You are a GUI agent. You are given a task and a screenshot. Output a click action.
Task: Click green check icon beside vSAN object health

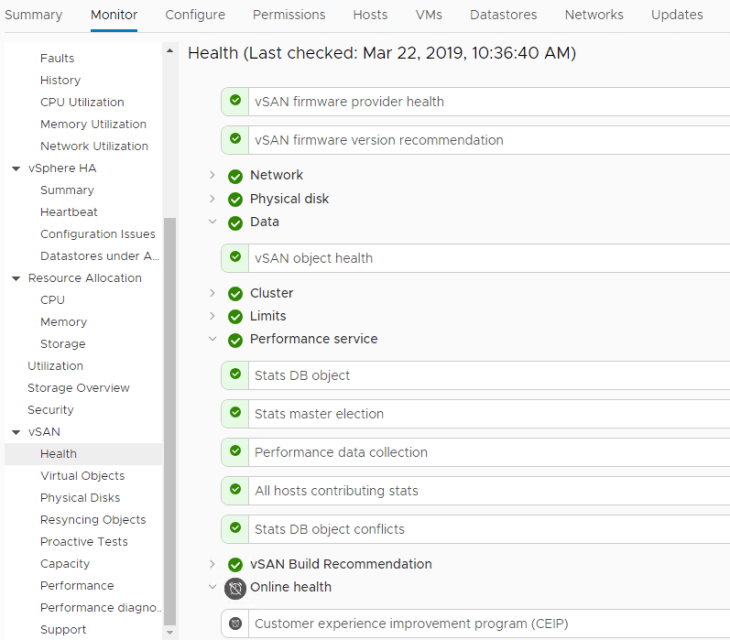pyautogui.click(x=235, y=258)
